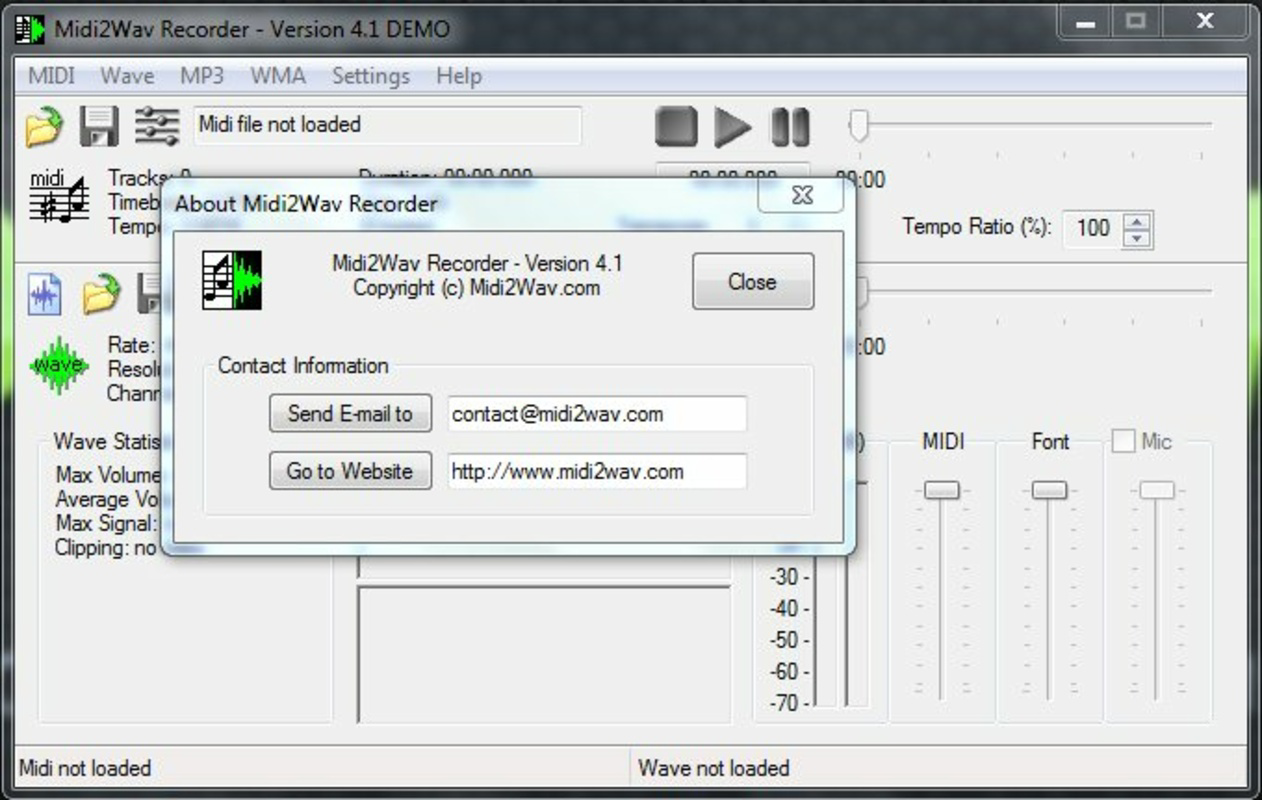
Task: Click the 'Contact Information' group label
Action: [x=303, y=366]
